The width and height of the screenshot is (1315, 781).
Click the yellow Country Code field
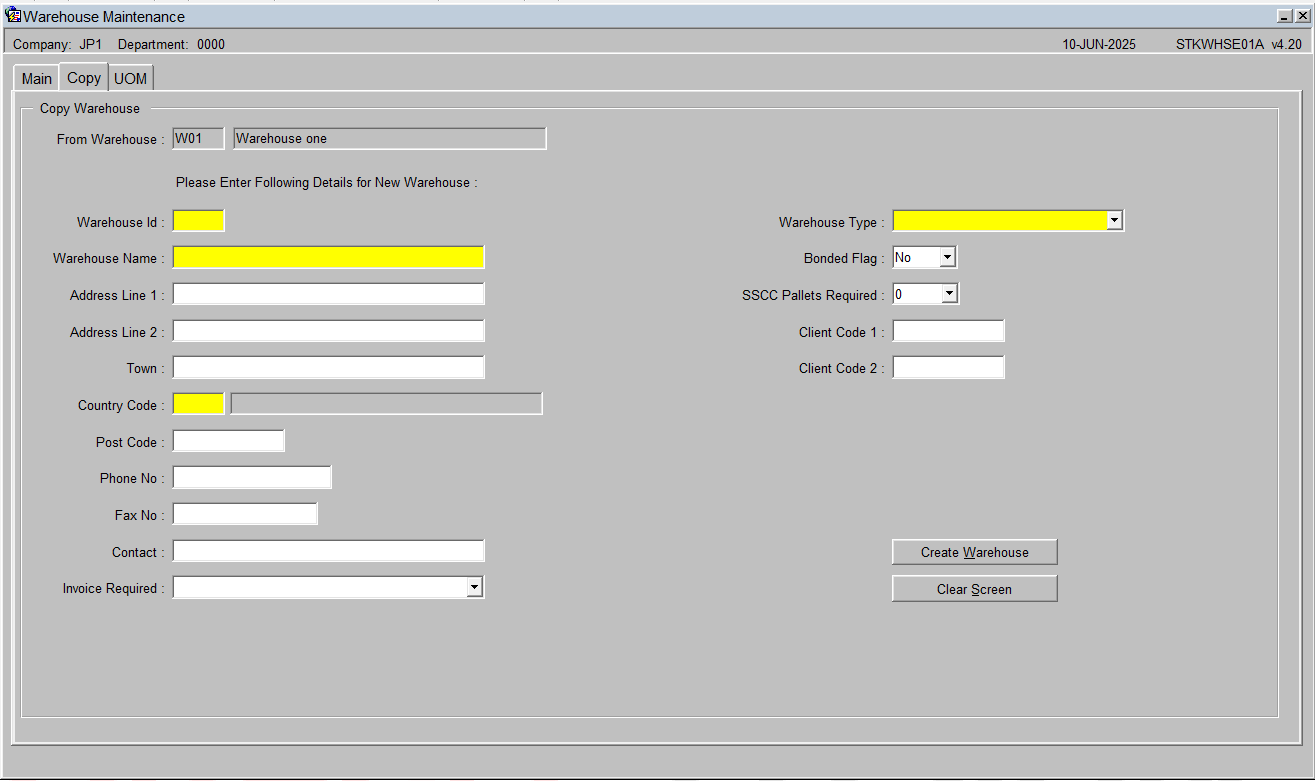(199, 404)
